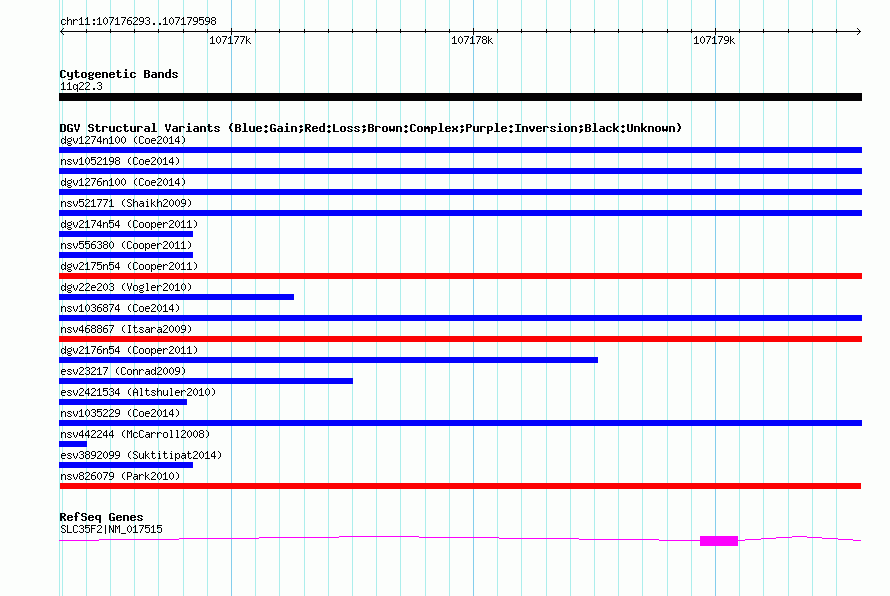Image resolution: width=890 pixels, height=596 pixels.
Task: Click the blue bar under dgv1274n100
Action: coord(460,150)
